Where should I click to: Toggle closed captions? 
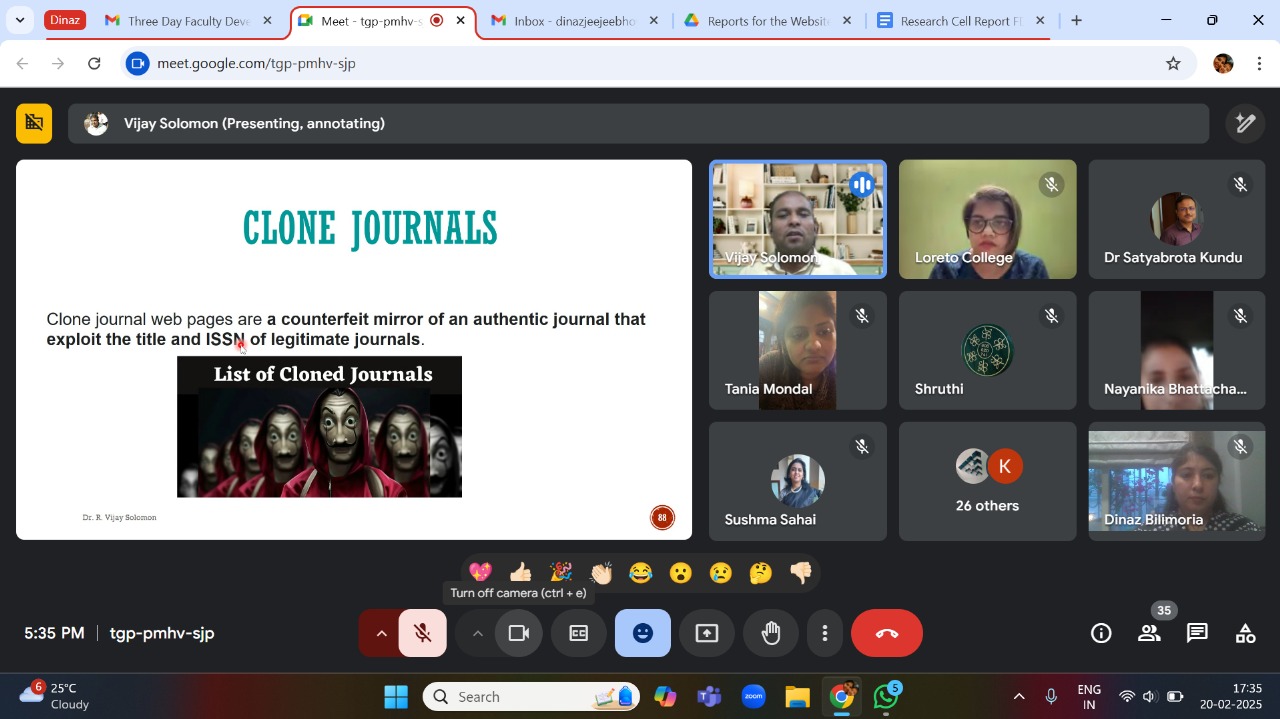coord(579,633)
